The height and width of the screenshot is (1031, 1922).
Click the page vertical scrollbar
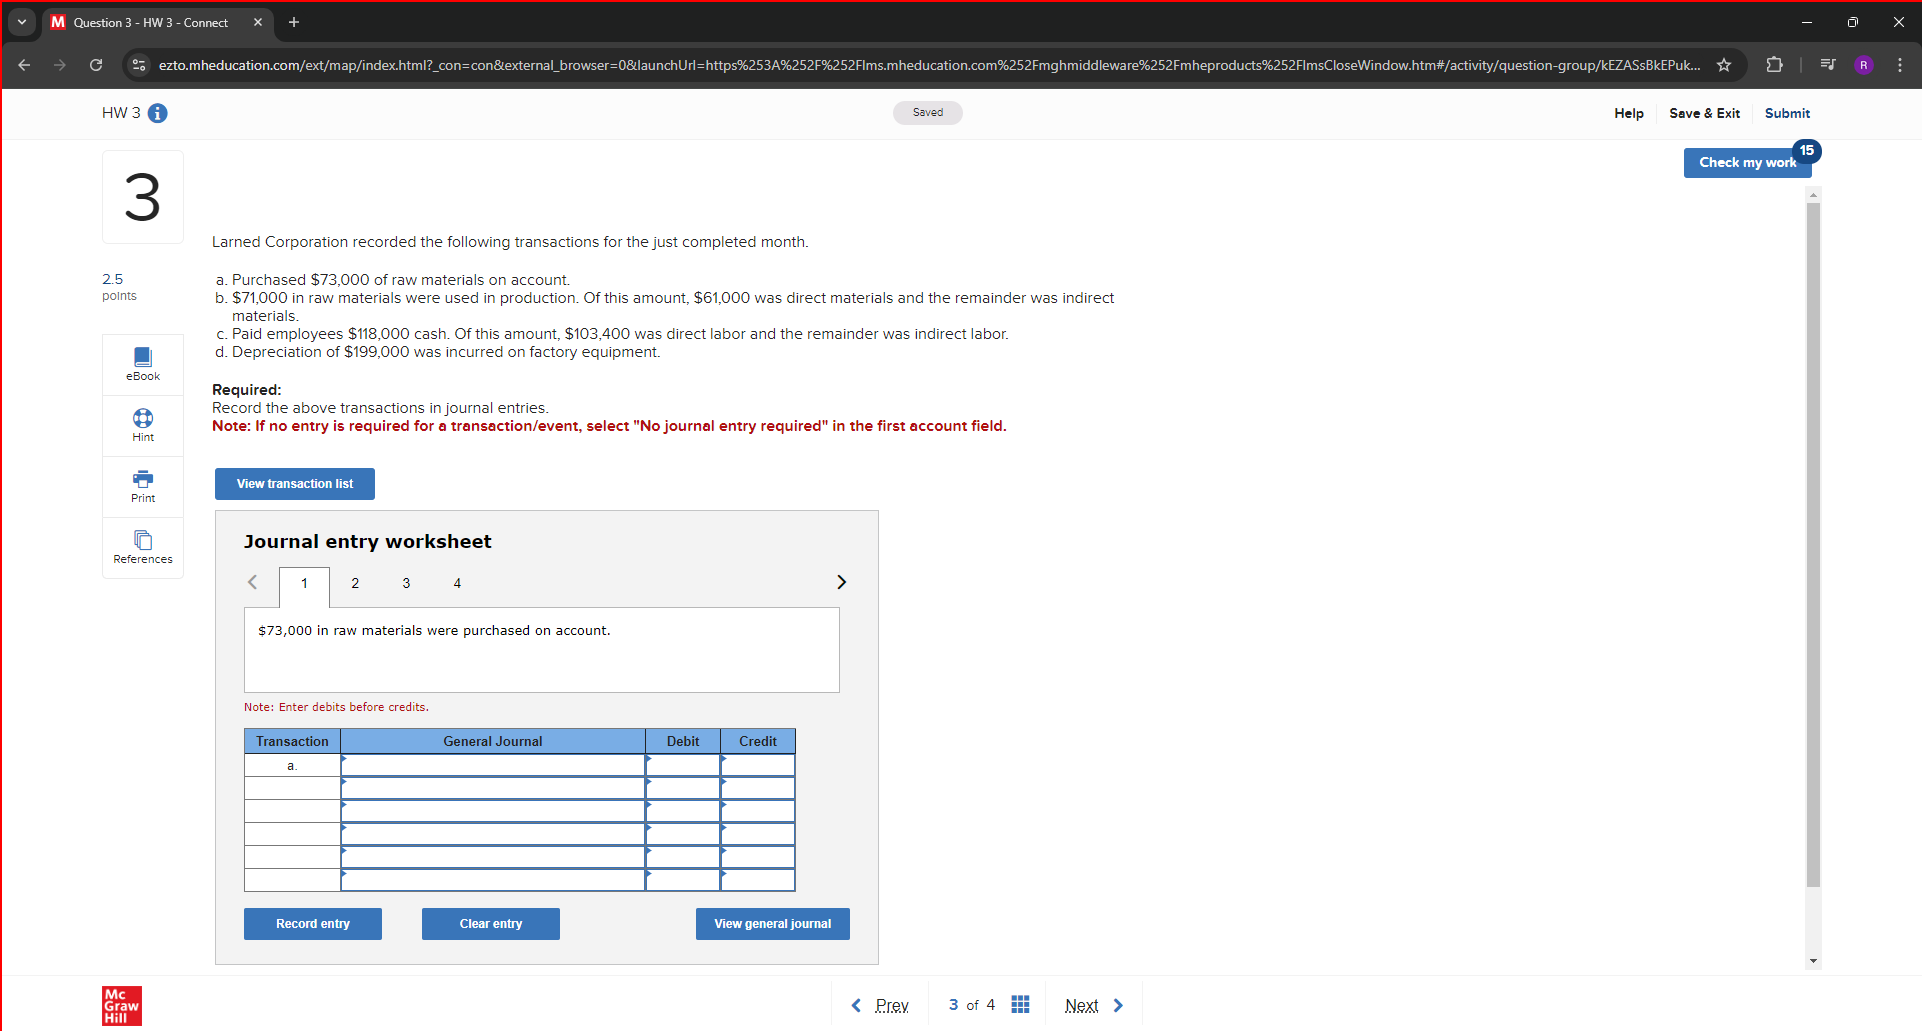1813,545
